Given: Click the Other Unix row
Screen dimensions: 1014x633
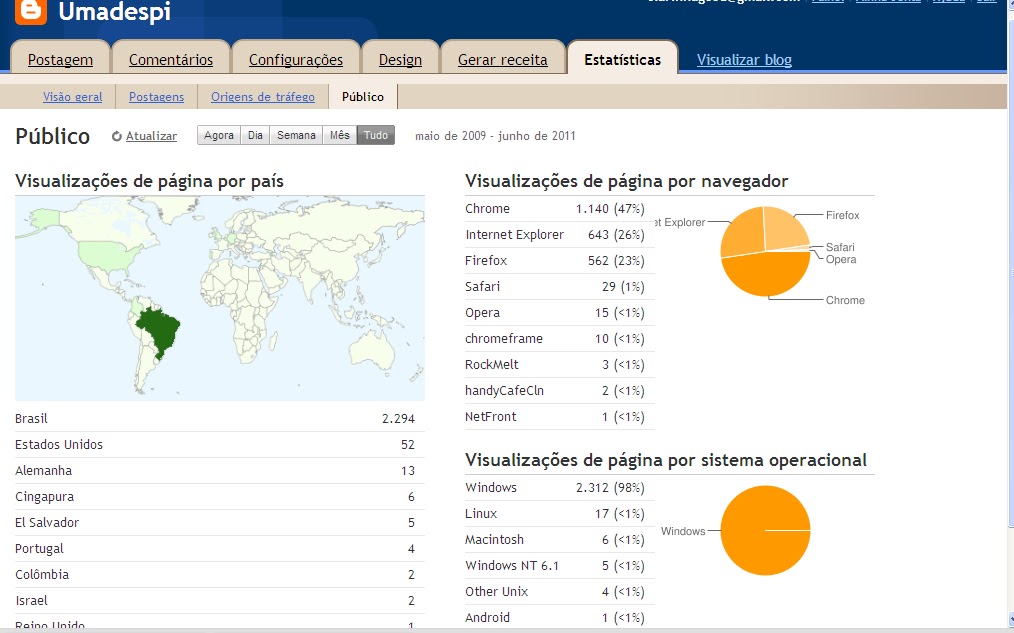Looking at the screenshot, I should (x=559, y=592).
